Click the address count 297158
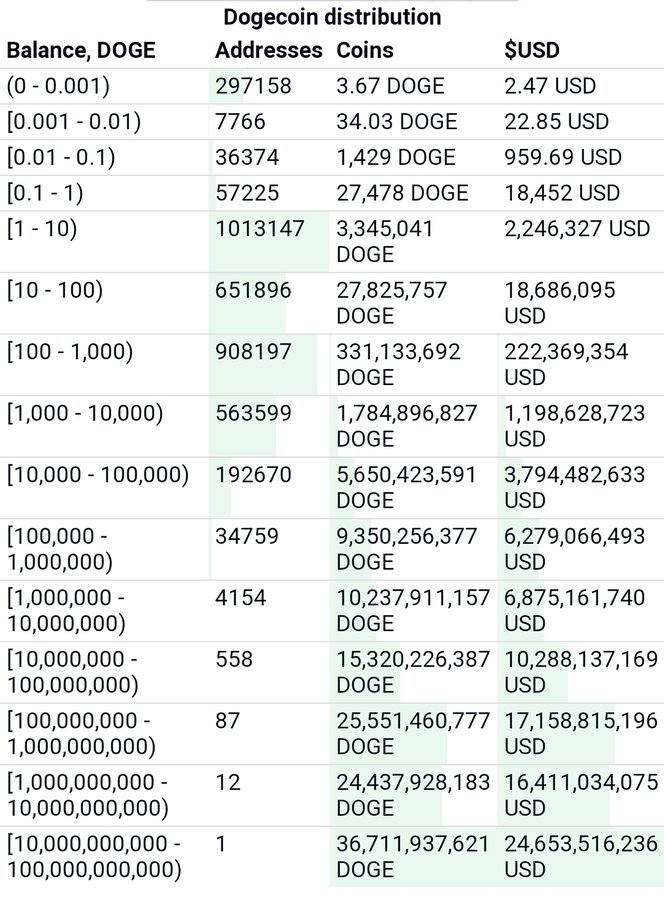The image size is (664, 900). coord(253,86)
